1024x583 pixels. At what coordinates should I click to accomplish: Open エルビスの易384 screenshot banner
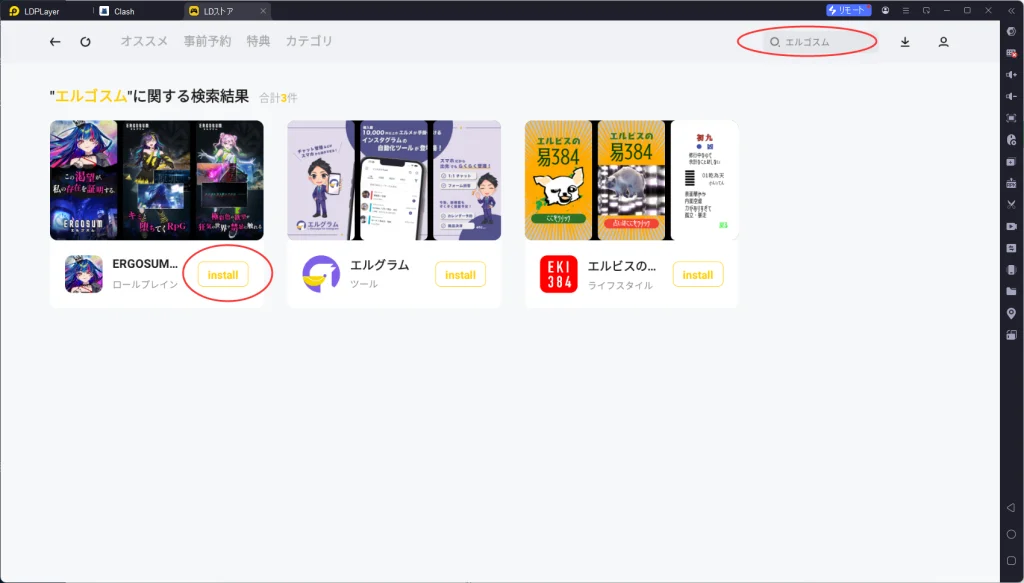[632, 180]
